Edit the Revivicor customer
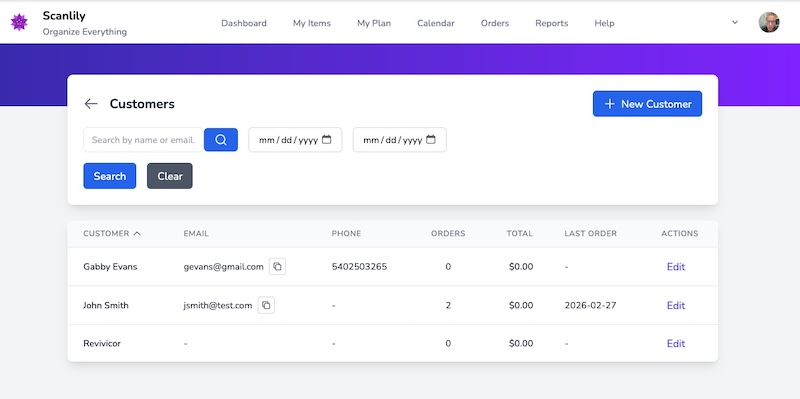 [x=676, y=344]
